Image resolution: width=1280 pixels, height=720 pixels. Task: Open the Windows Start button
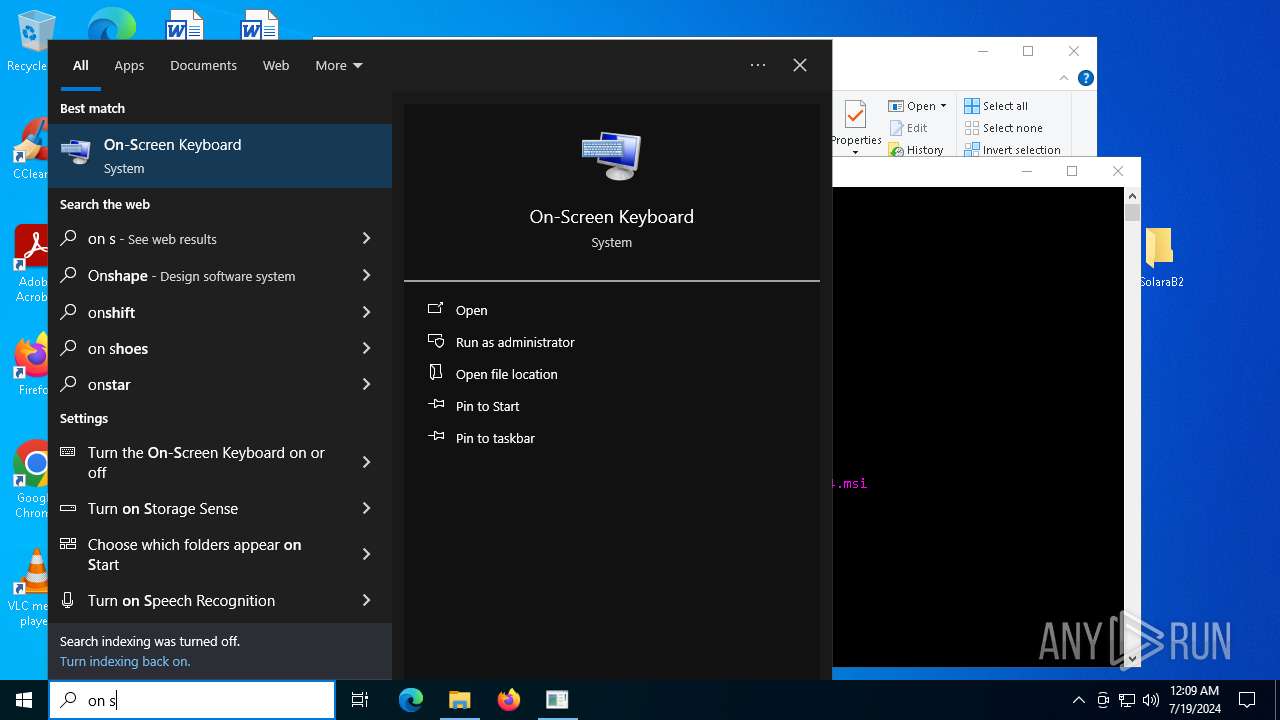pyautogui.click(x=24, y=700)
